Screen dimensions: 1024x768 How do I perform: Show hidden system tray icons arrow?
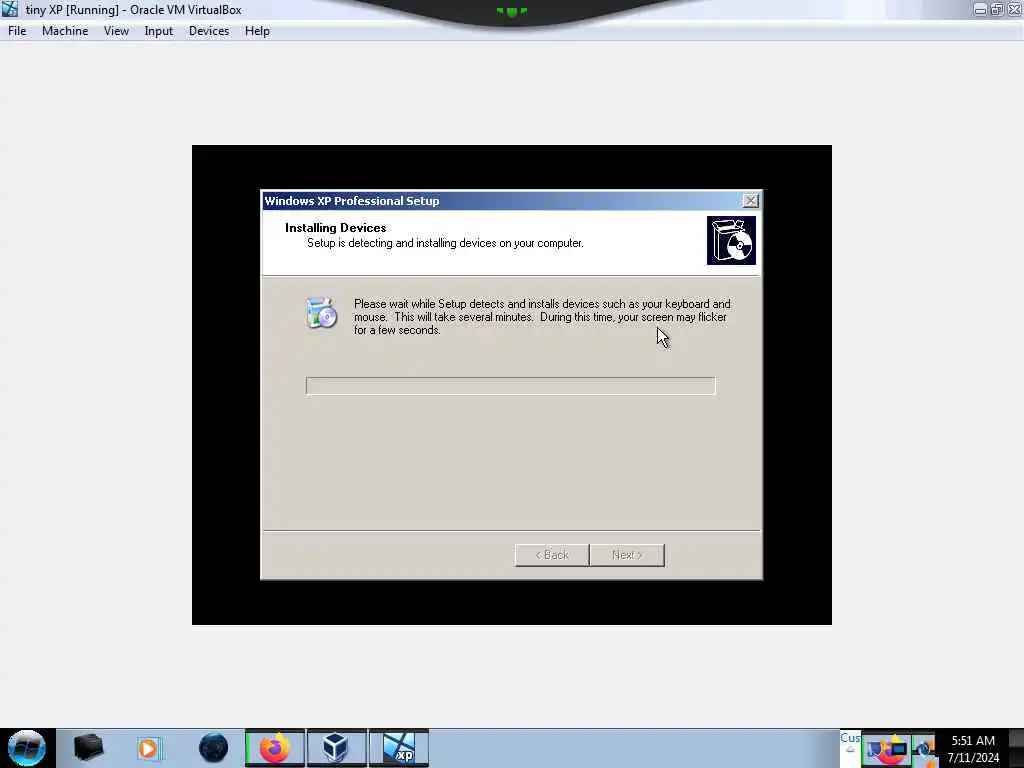click(850, 748)
